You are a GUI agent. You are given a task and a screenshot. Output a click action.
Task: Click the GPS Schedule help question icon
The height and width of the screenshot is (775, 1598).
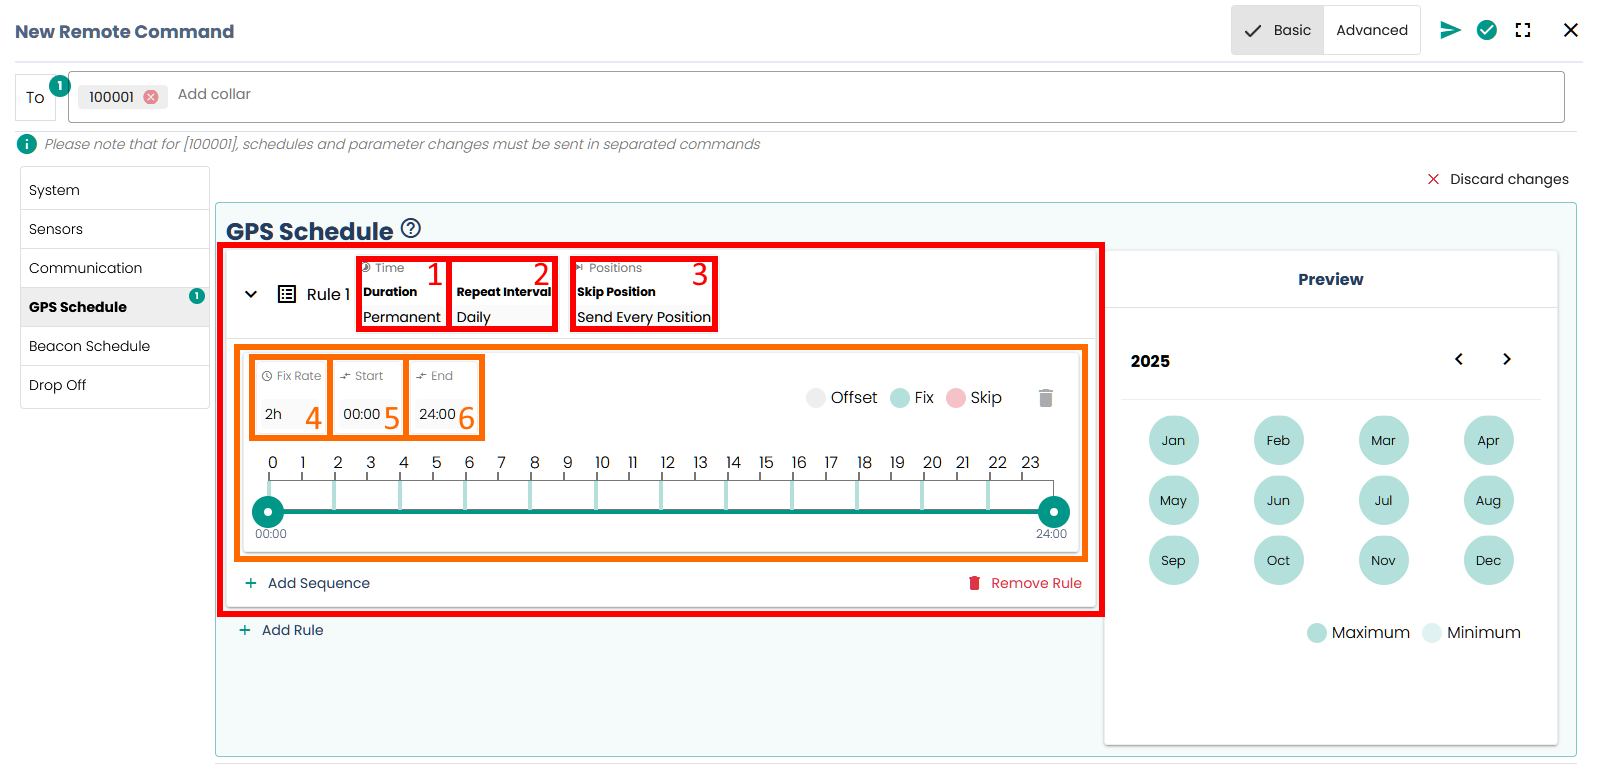[x=410, y=229]
